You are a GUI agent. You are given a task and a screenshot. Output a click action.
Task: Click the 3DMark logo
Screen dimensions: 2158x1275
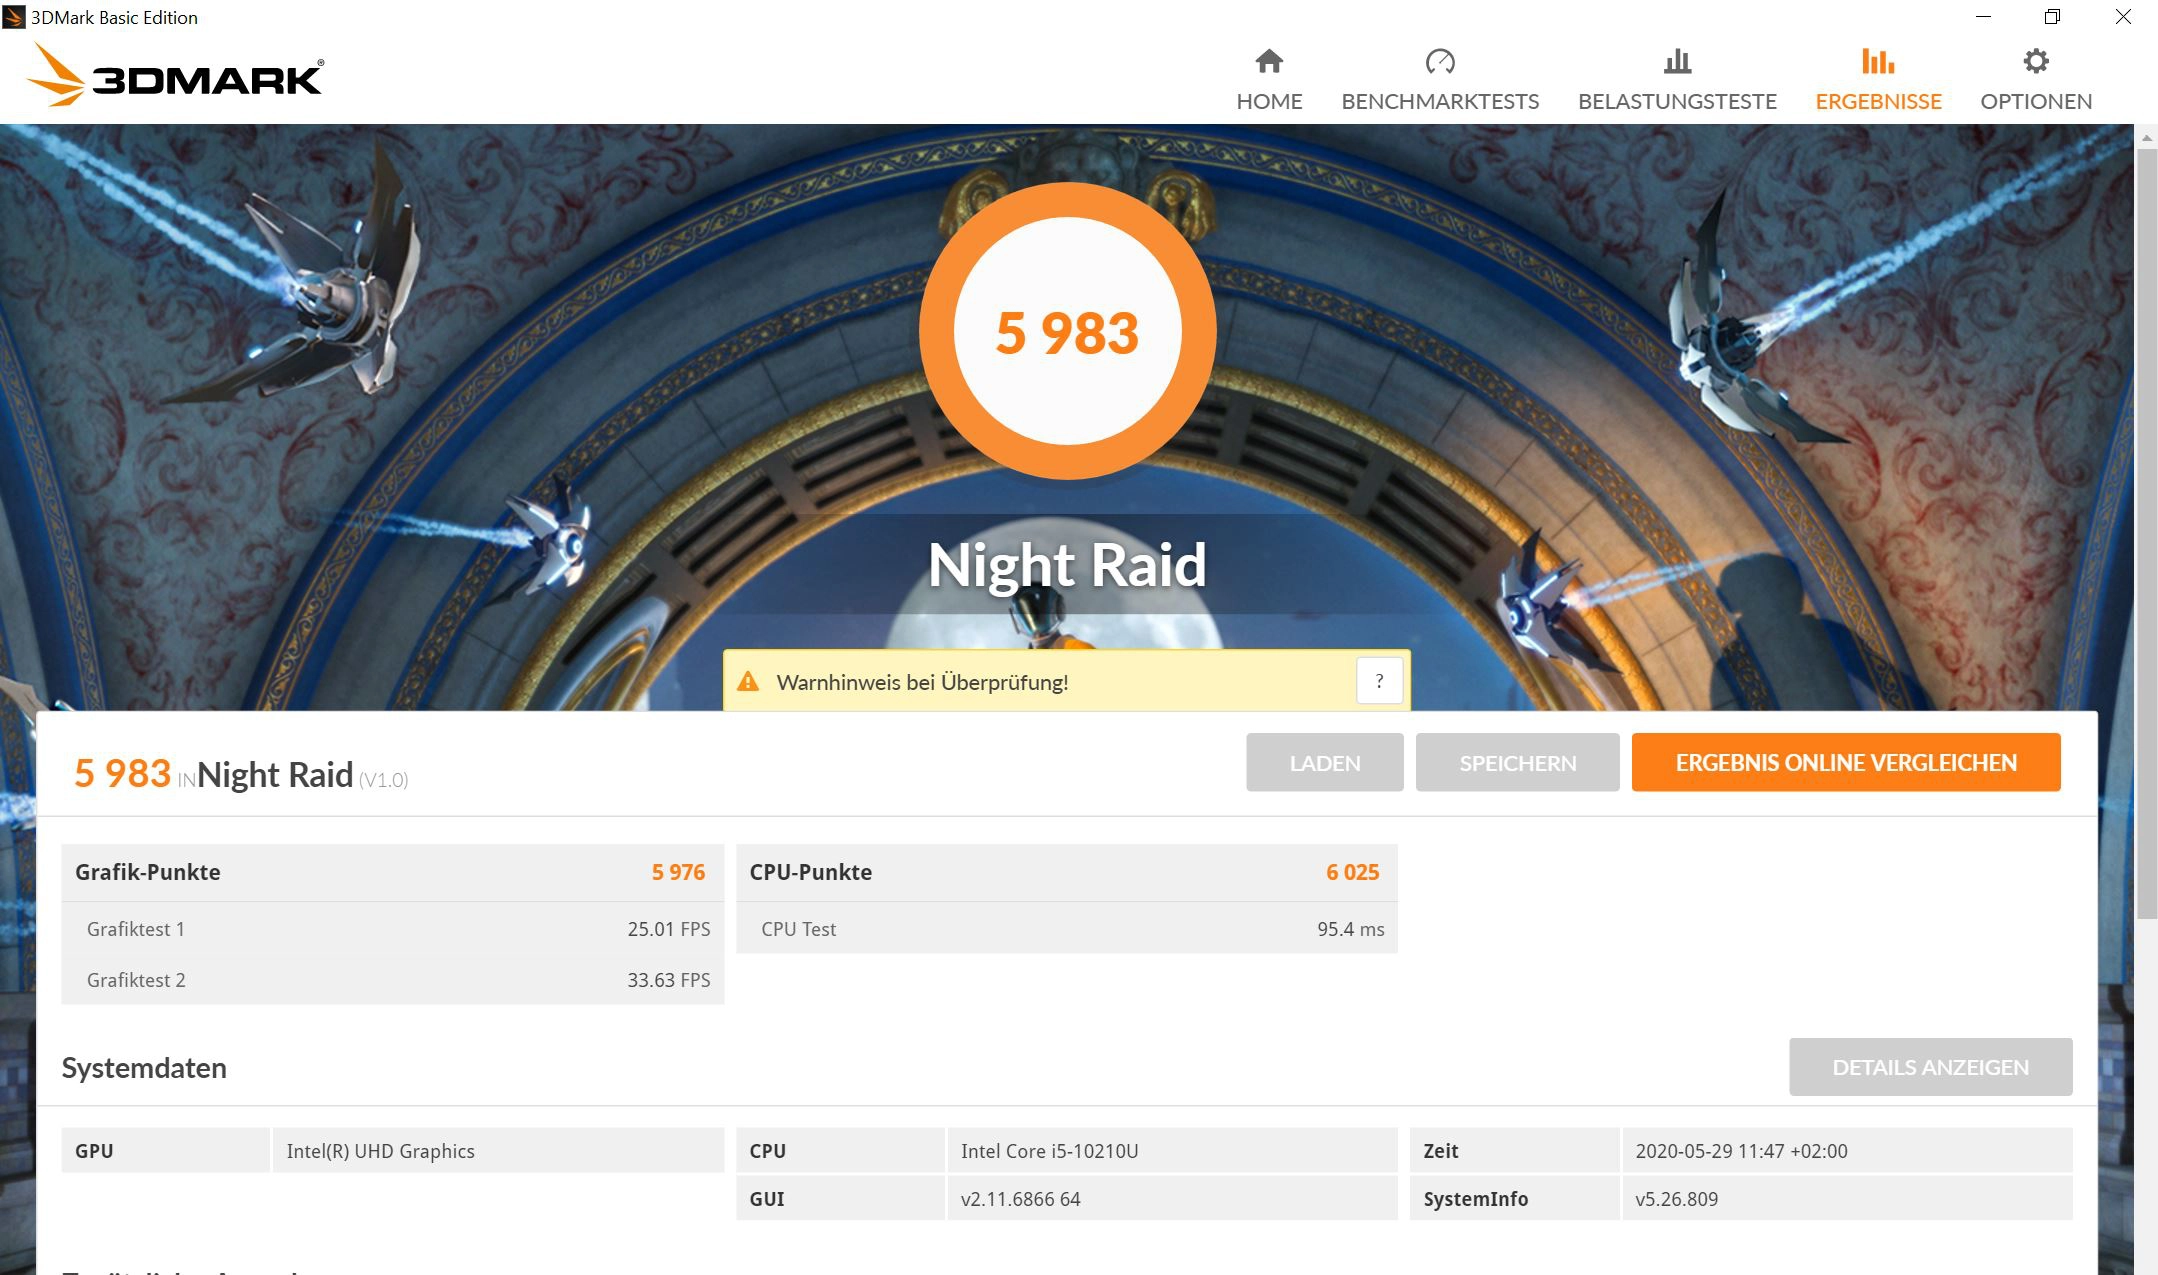pyautogui.click(x=175, y=75)
